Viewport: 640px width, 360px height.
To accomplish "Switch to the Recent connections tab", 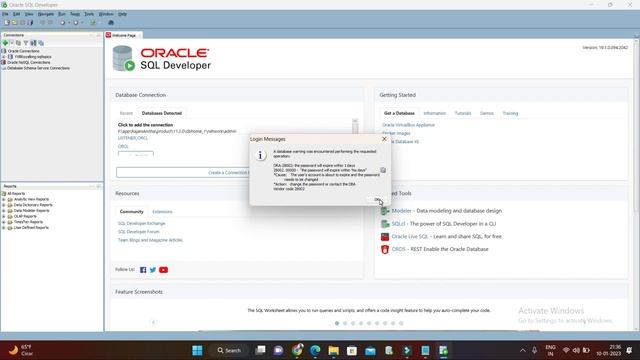I will (126, 113).
